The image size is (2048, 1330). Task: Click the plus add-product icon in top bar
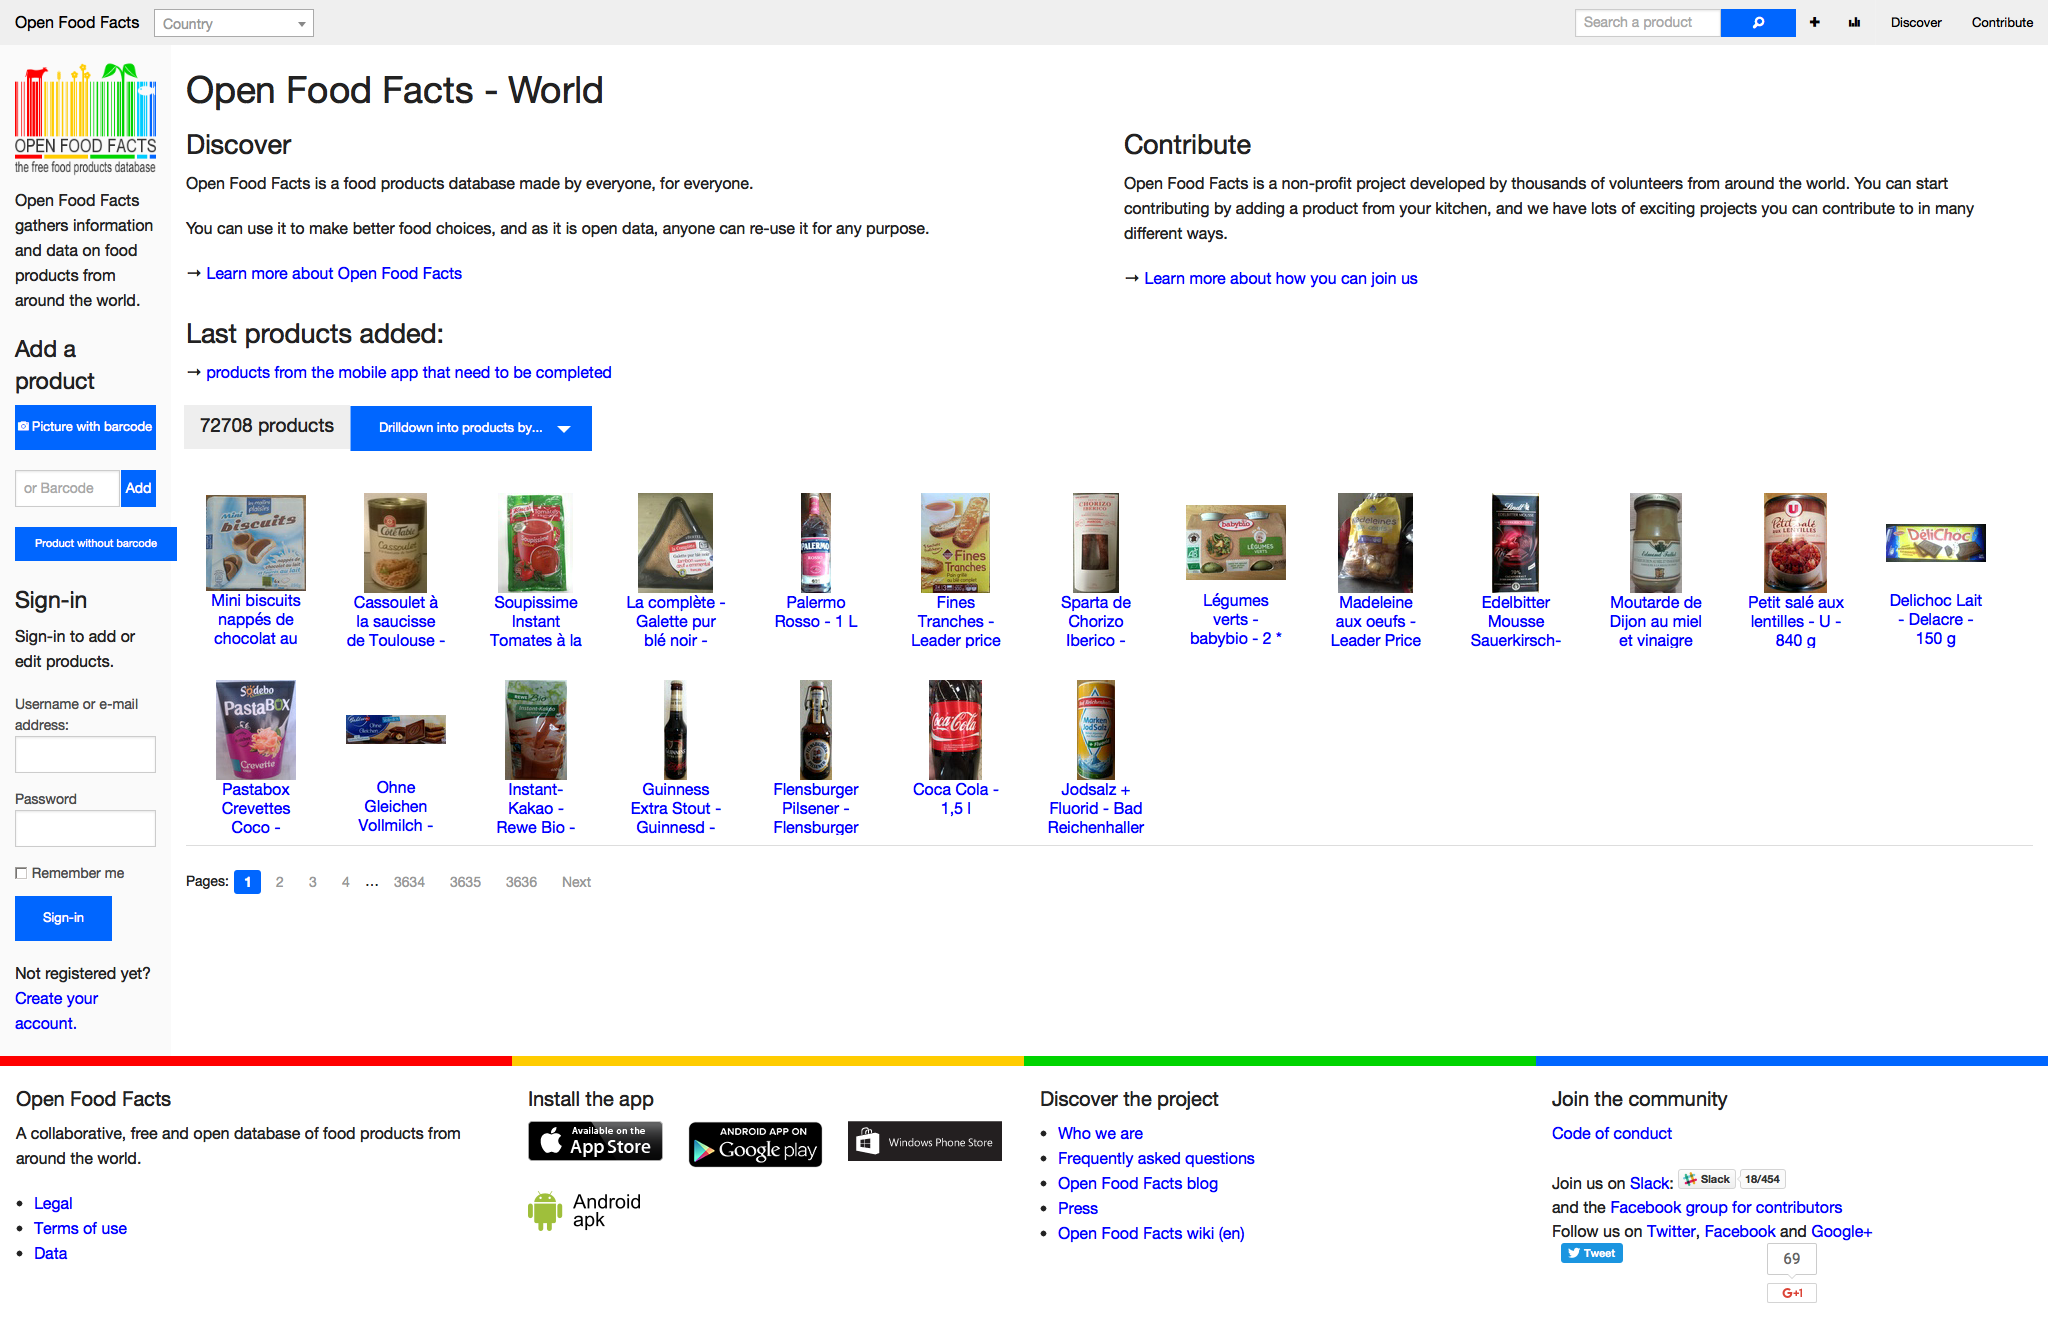coord(1814,22)
